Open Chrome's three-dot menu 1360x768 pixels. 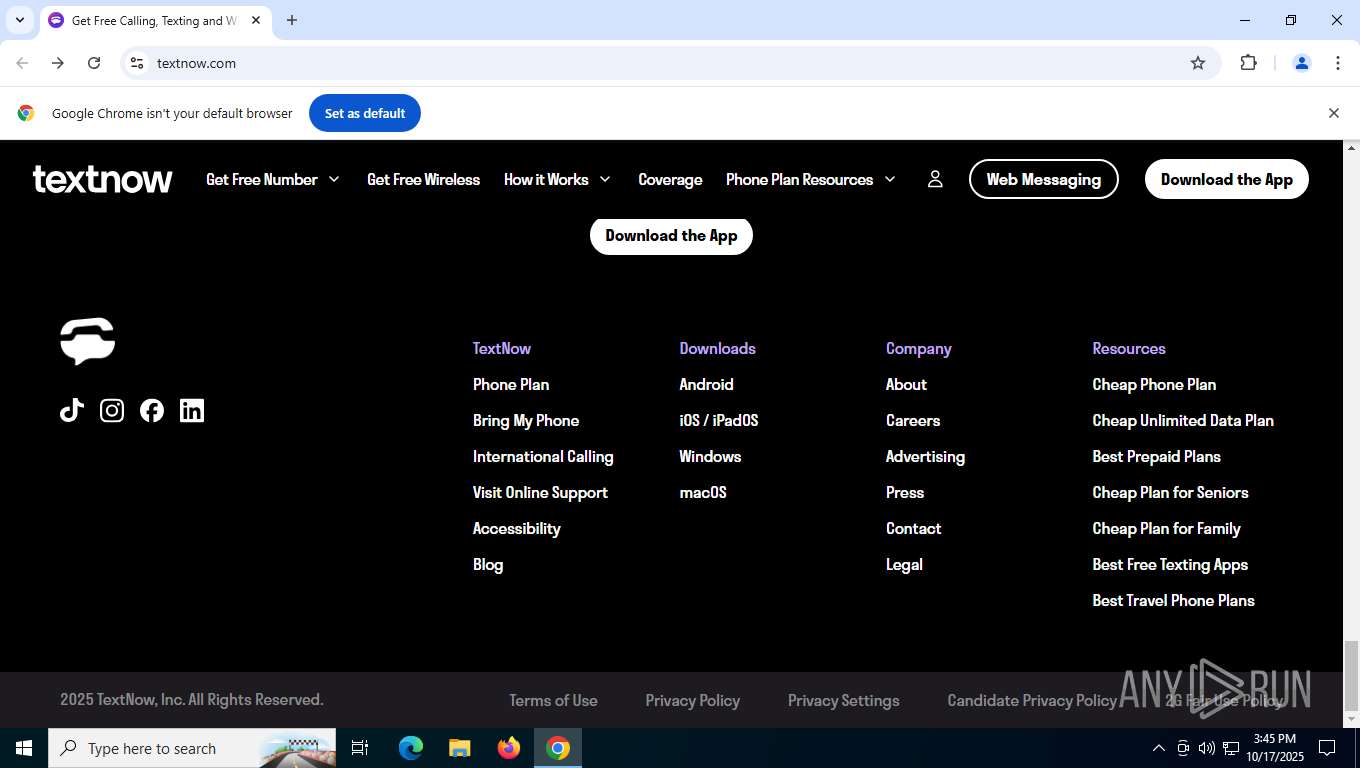pyautogui.click(x=1338, y=63)
